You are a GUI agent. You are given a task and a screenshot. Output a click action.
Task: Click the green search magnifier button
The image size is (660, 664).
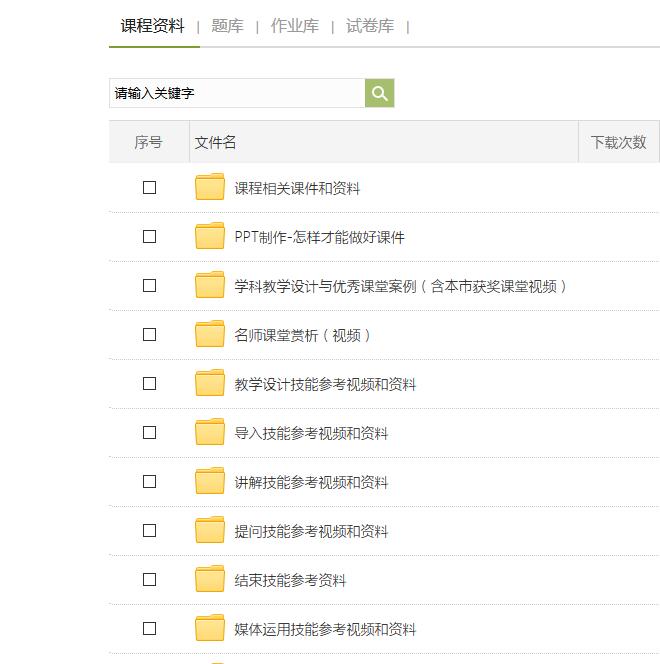point(380,93)
